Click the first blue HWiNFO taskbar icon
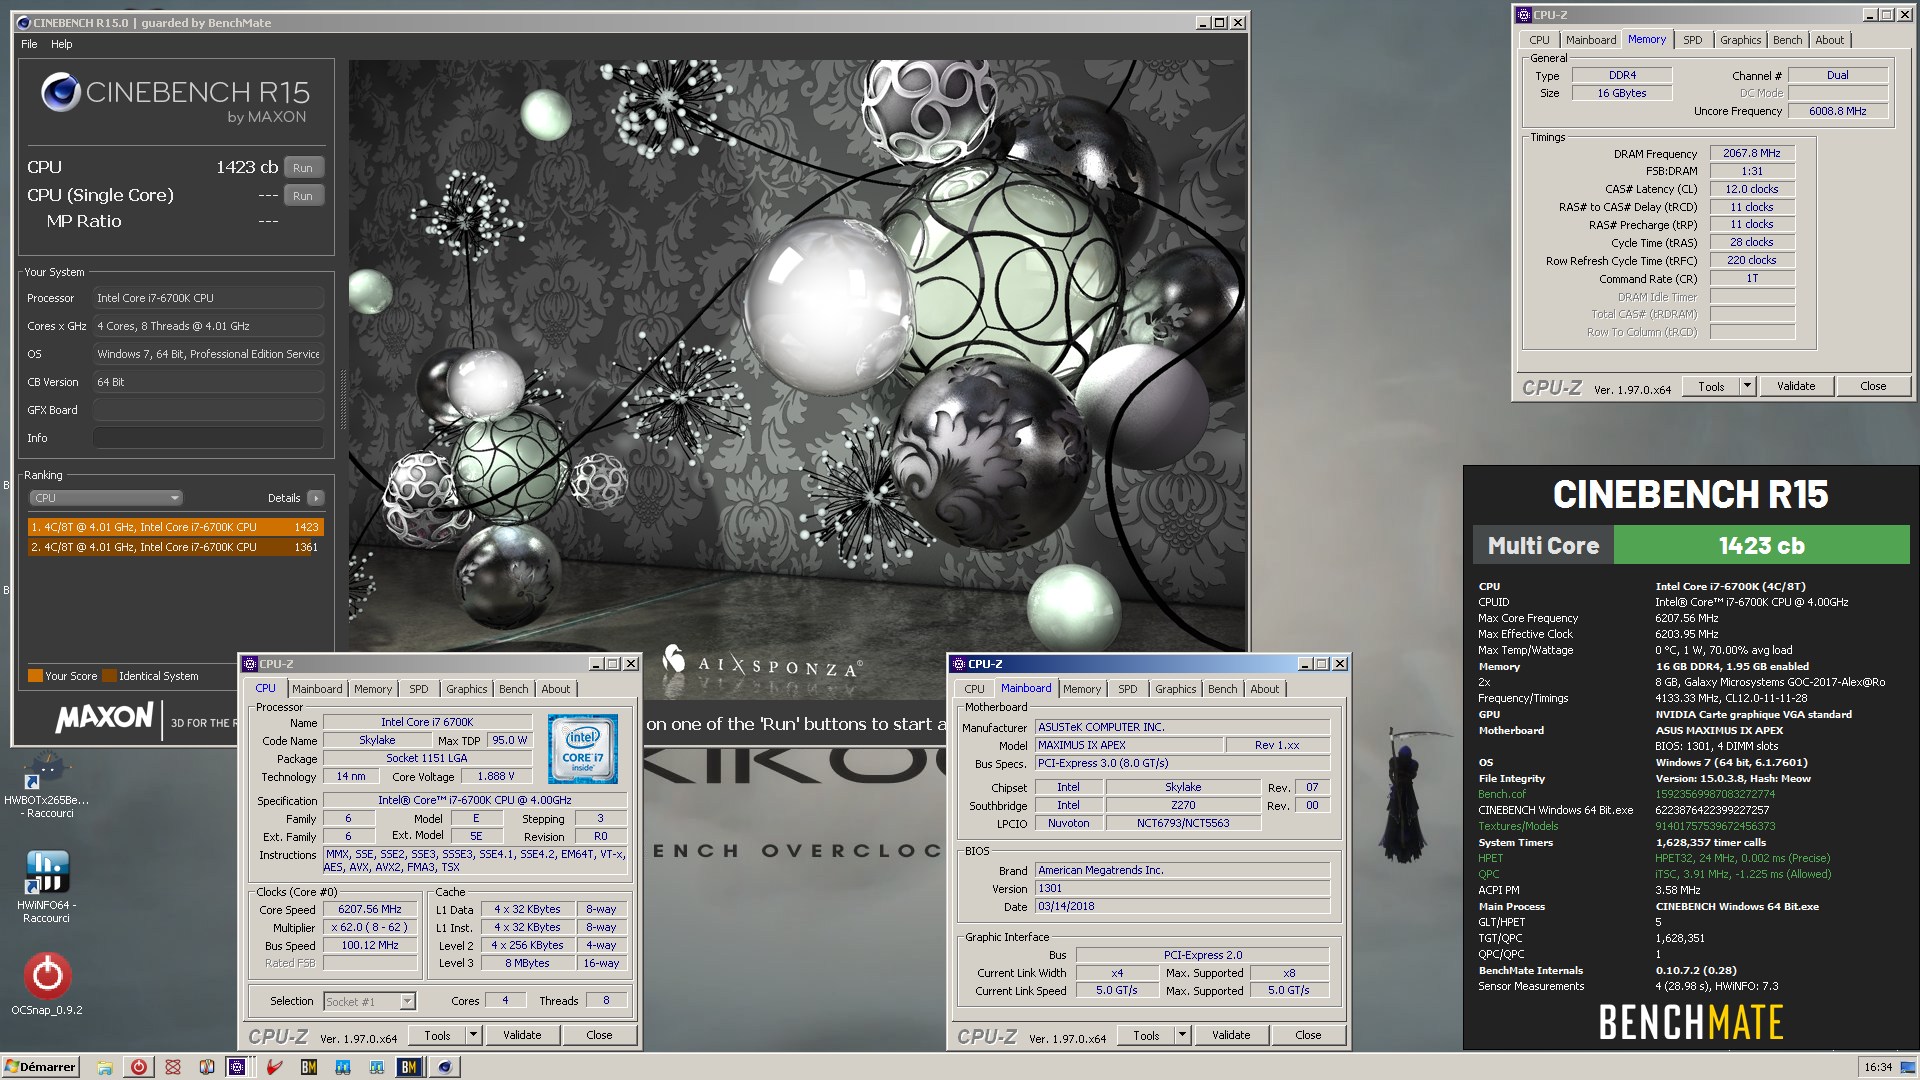 (x=343, y=1067)
